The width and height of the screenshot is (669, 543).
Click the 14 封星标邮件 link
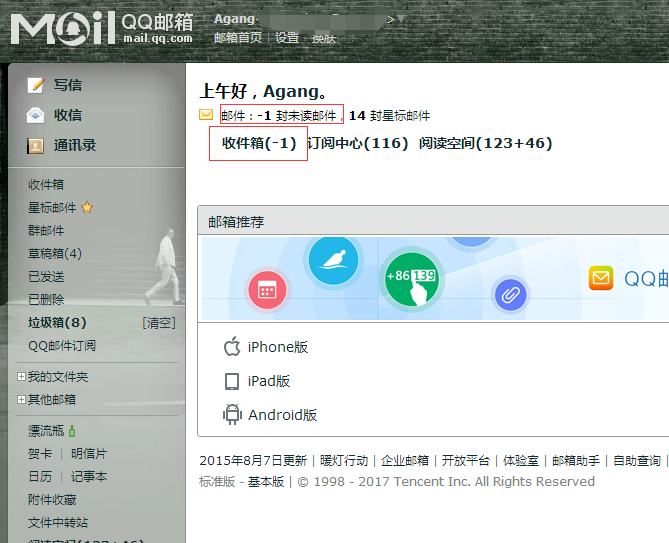tap(390, 116)
